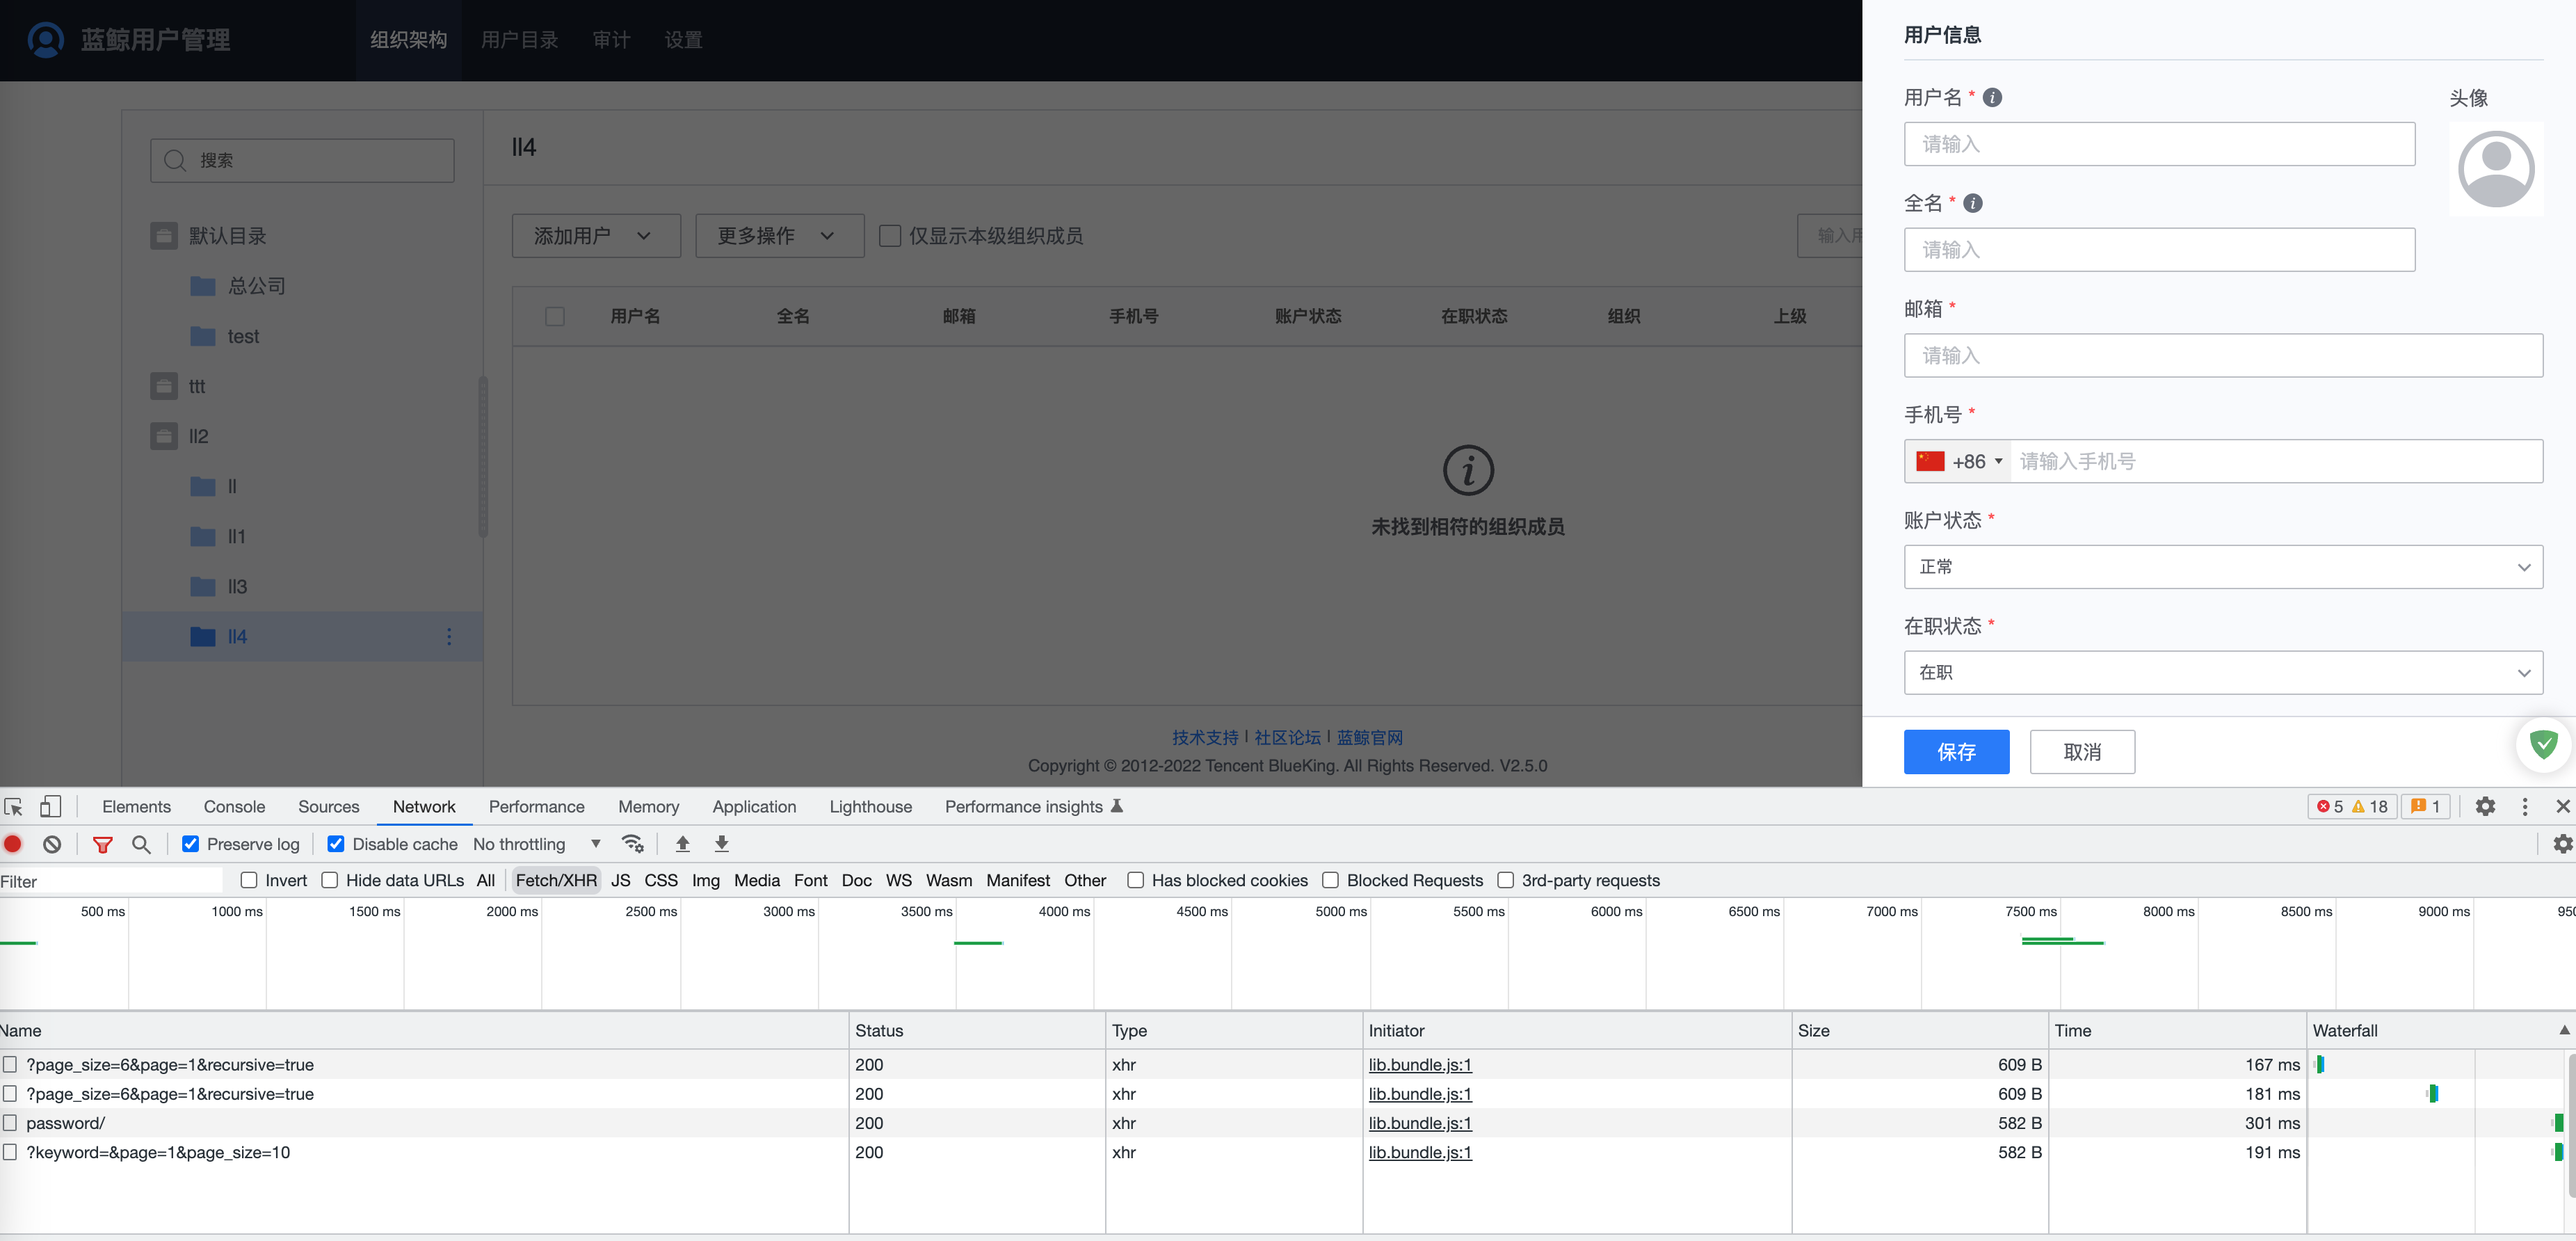The width and height of the screenshot is (2576, 1241).
Task: Open the +86 country code selector
Action: pyautogui.click(x=1958, y=461)
